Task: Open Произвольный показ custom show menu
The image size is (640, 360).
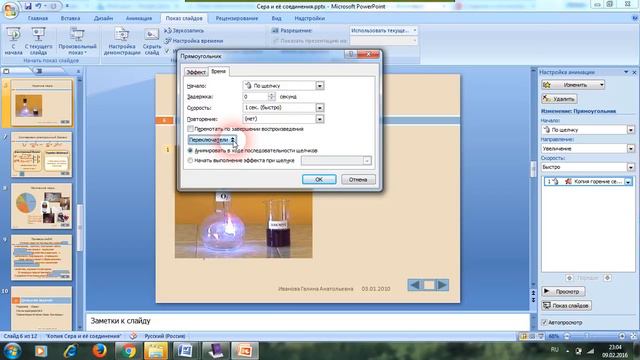Action: pyautogui.click(x=77, y=41)
